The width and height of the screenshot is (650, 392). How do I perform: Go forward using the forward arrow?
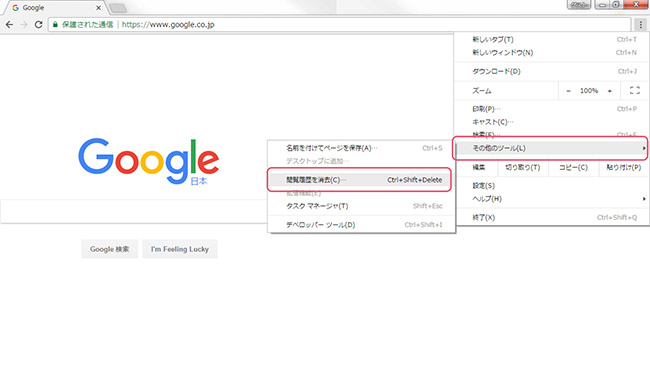24,25
